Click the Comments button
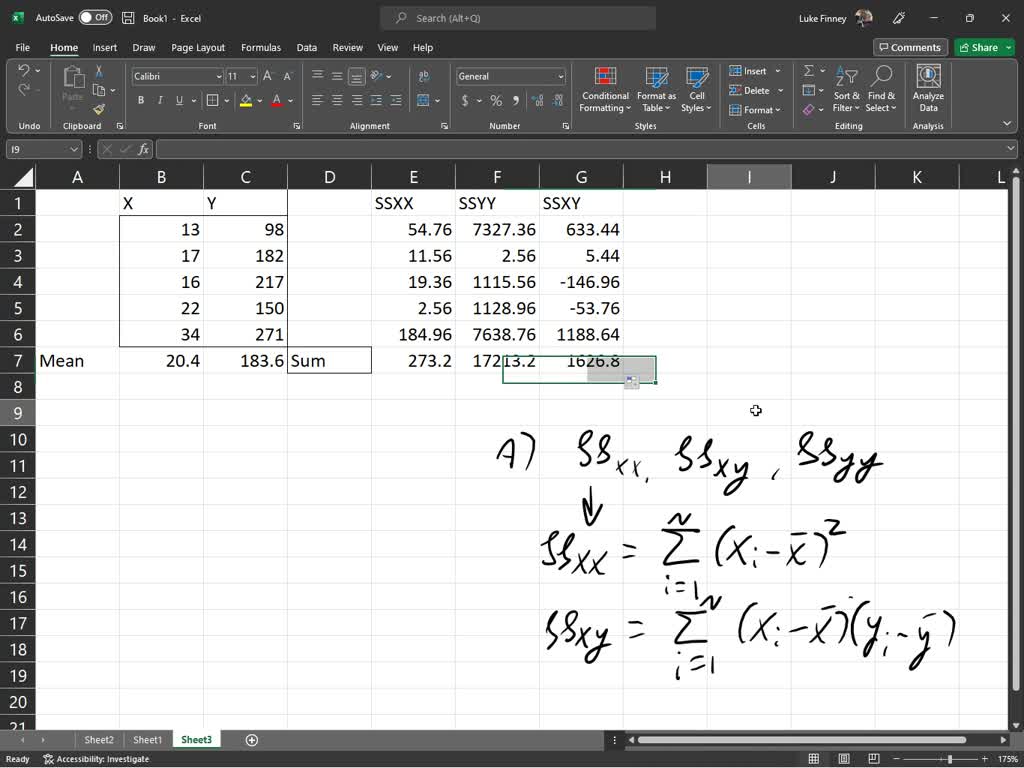 [x=909, y=47]
